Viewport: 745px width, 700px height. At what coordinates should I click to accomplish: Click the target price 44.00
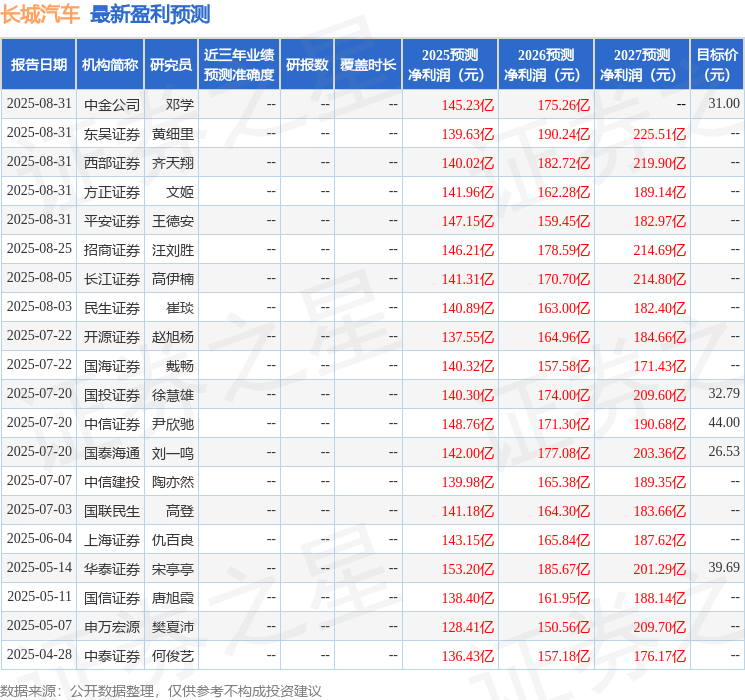[724, 422]
